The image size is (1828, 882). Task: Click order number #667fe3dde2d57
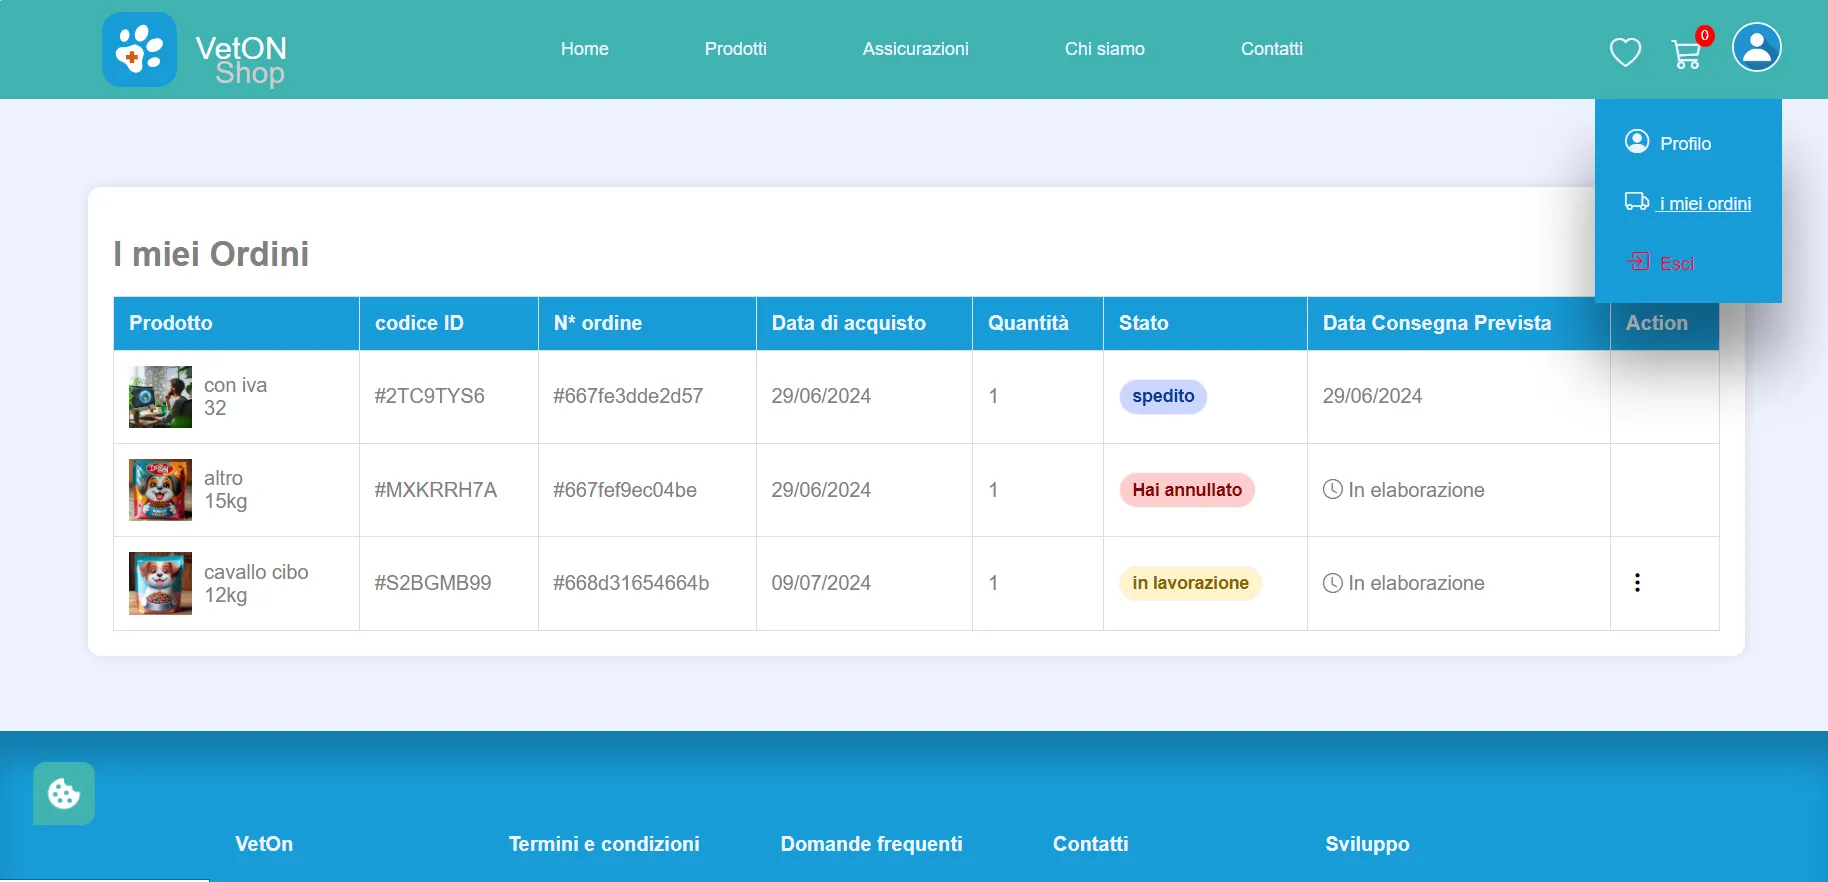click(x=628, y=396)
